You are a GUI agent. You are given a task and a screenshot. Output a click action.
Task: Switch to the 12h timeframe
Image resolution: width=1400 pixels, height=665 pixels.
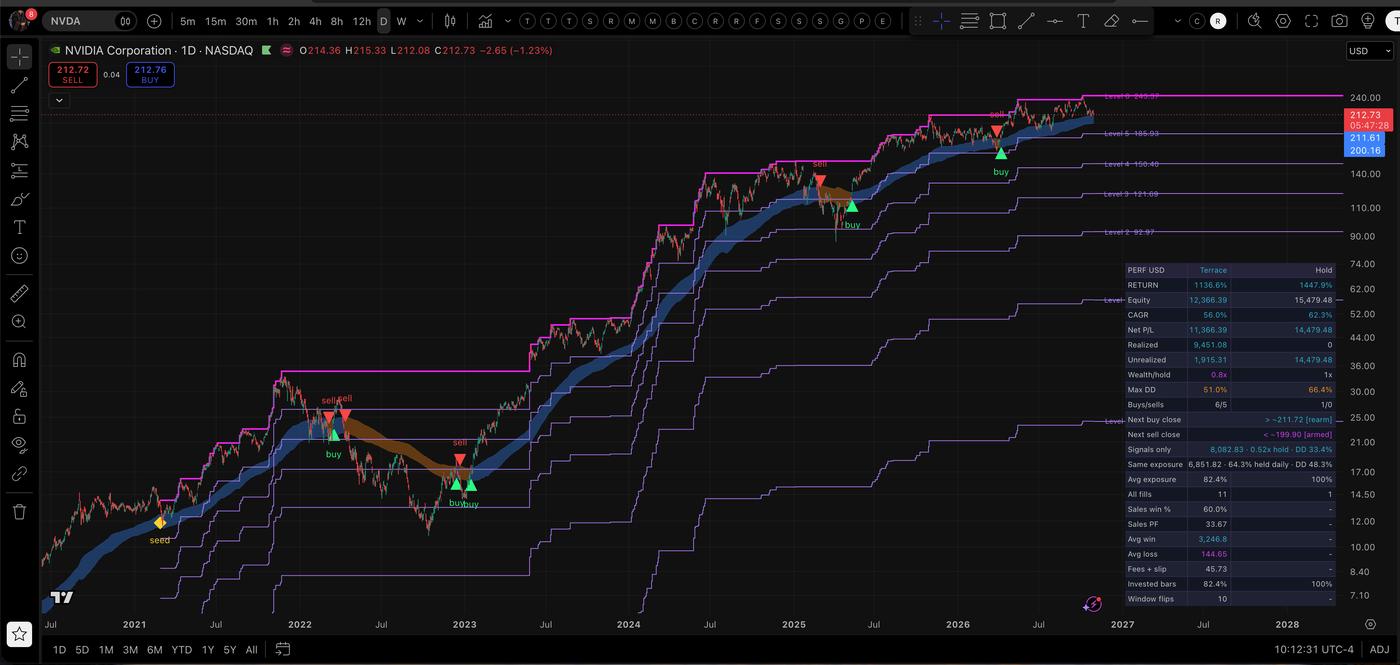coord(362,21)
